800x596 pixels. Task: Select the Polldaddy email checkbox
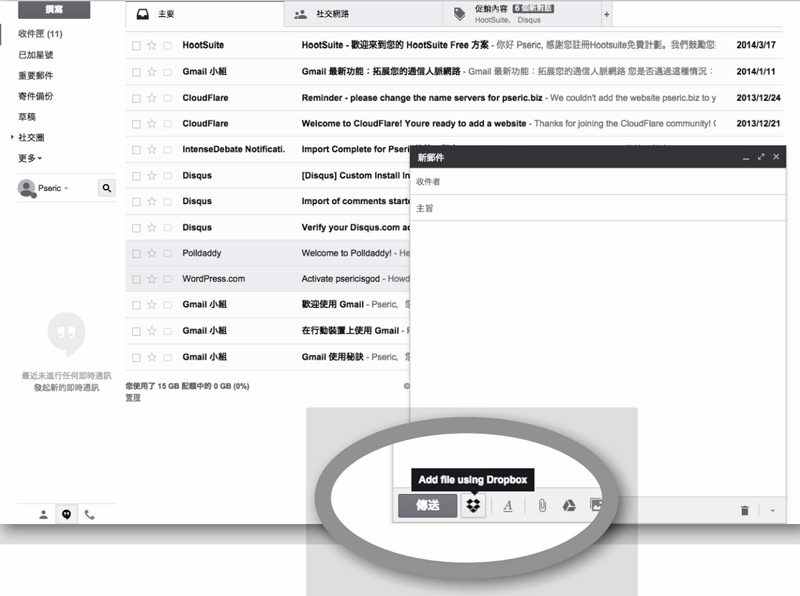[x=136, y=254]
